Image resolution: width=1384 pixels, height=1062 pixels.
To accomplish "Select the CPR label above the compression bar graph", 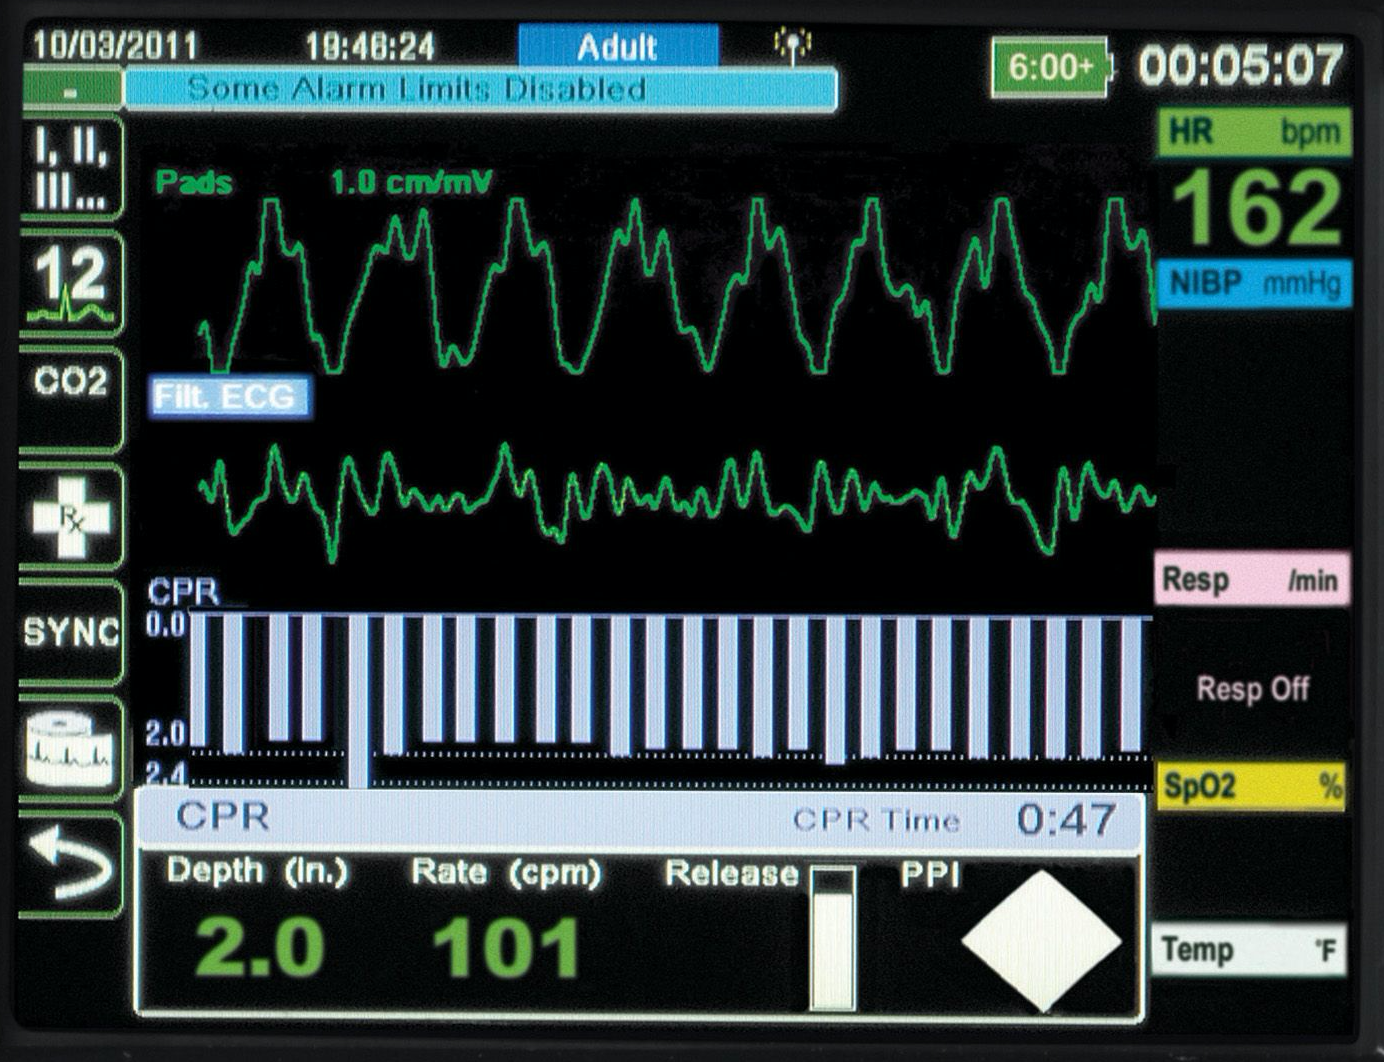I will coord(183,591).
